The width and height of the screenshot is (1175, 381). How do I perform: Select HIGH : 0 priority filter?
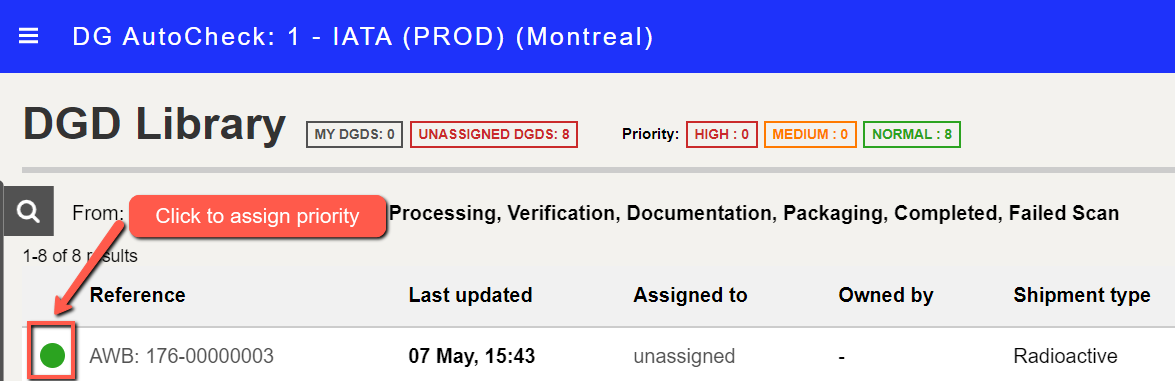pyautogui.click(x=722, y=134)
